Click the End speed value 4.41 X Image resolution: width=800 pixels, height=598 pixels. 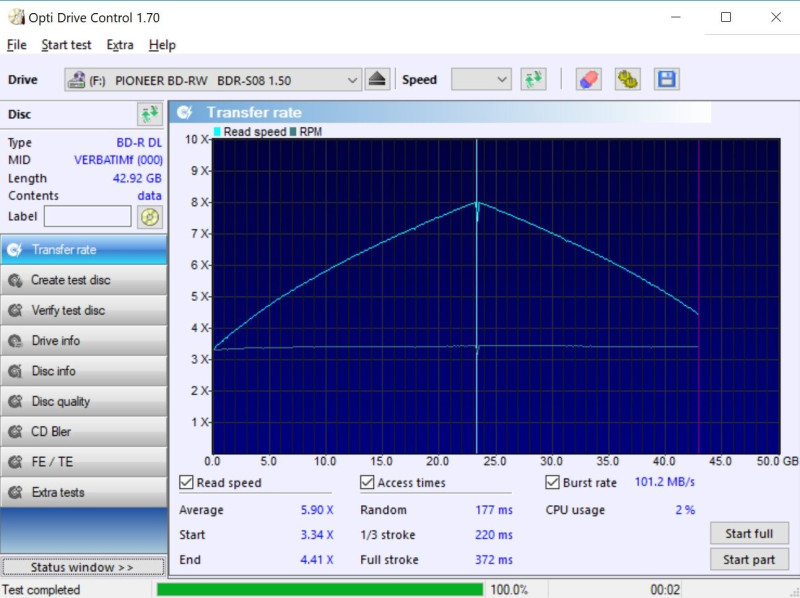pyautogui.click(x=317, y=560)
